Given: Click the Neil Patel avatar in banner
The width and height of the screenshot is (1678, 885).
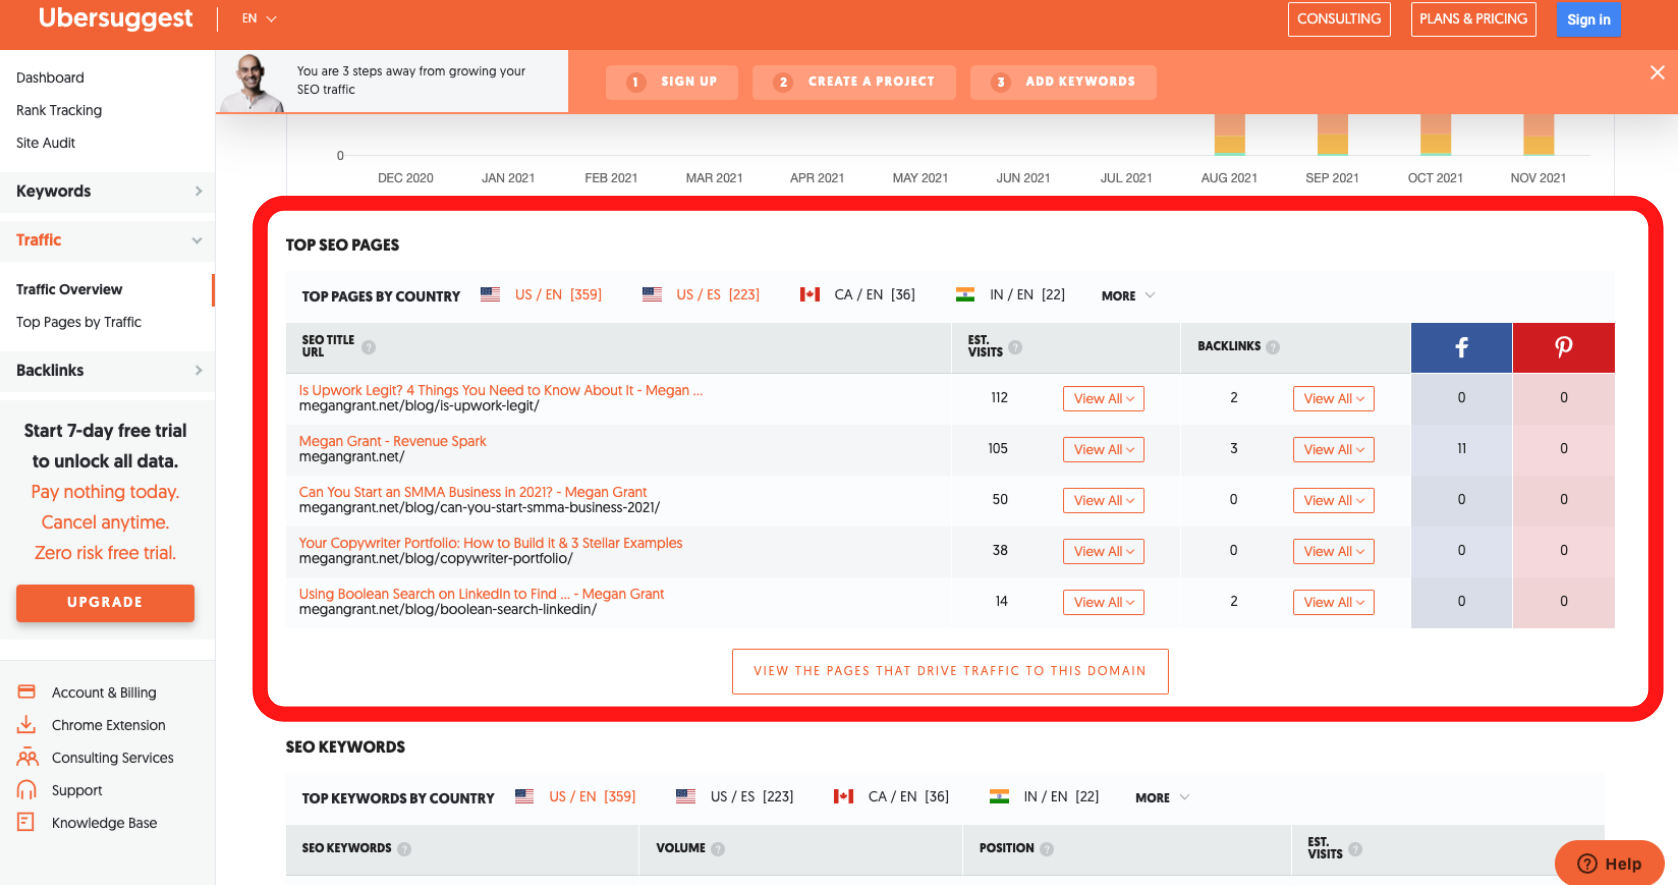Looking at the screenshot, I should (x=252, y=82).
